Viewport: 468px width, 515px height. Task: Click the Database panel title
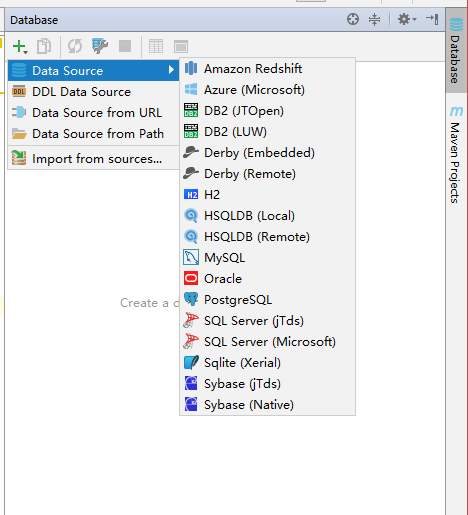pos(34,20)
